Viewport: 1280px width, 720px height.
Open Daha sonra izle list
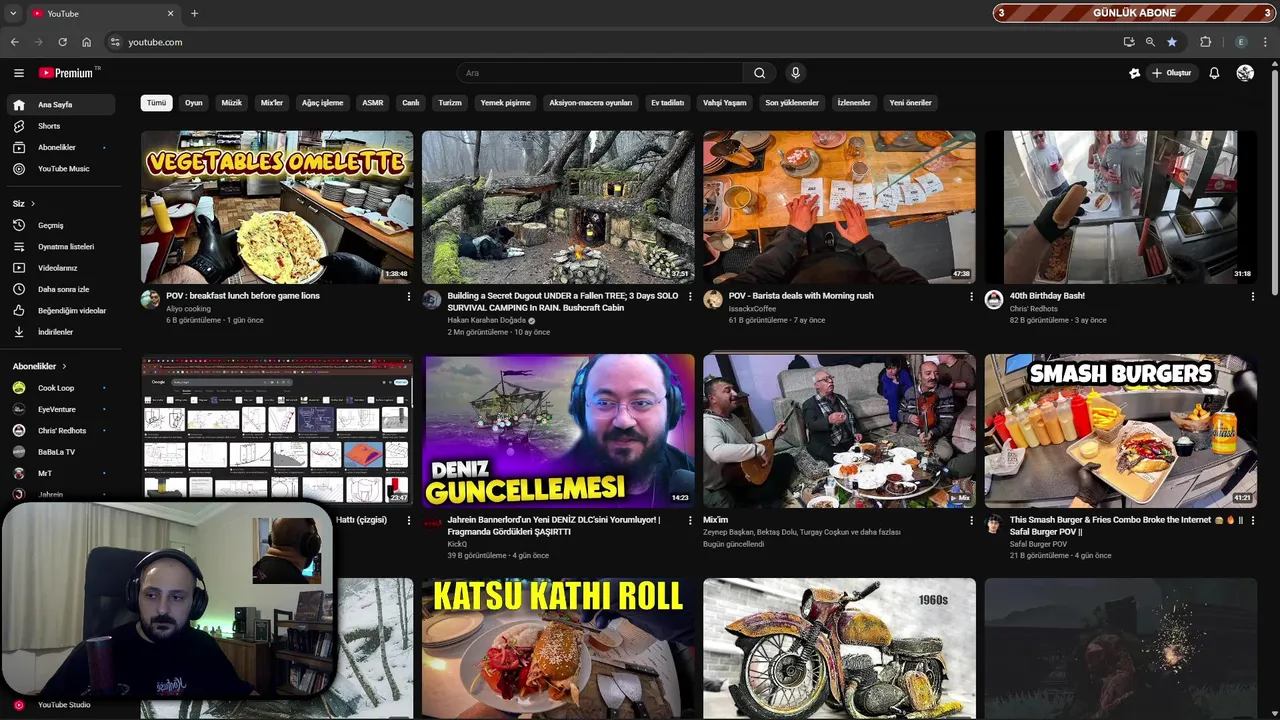coord(60,289)
